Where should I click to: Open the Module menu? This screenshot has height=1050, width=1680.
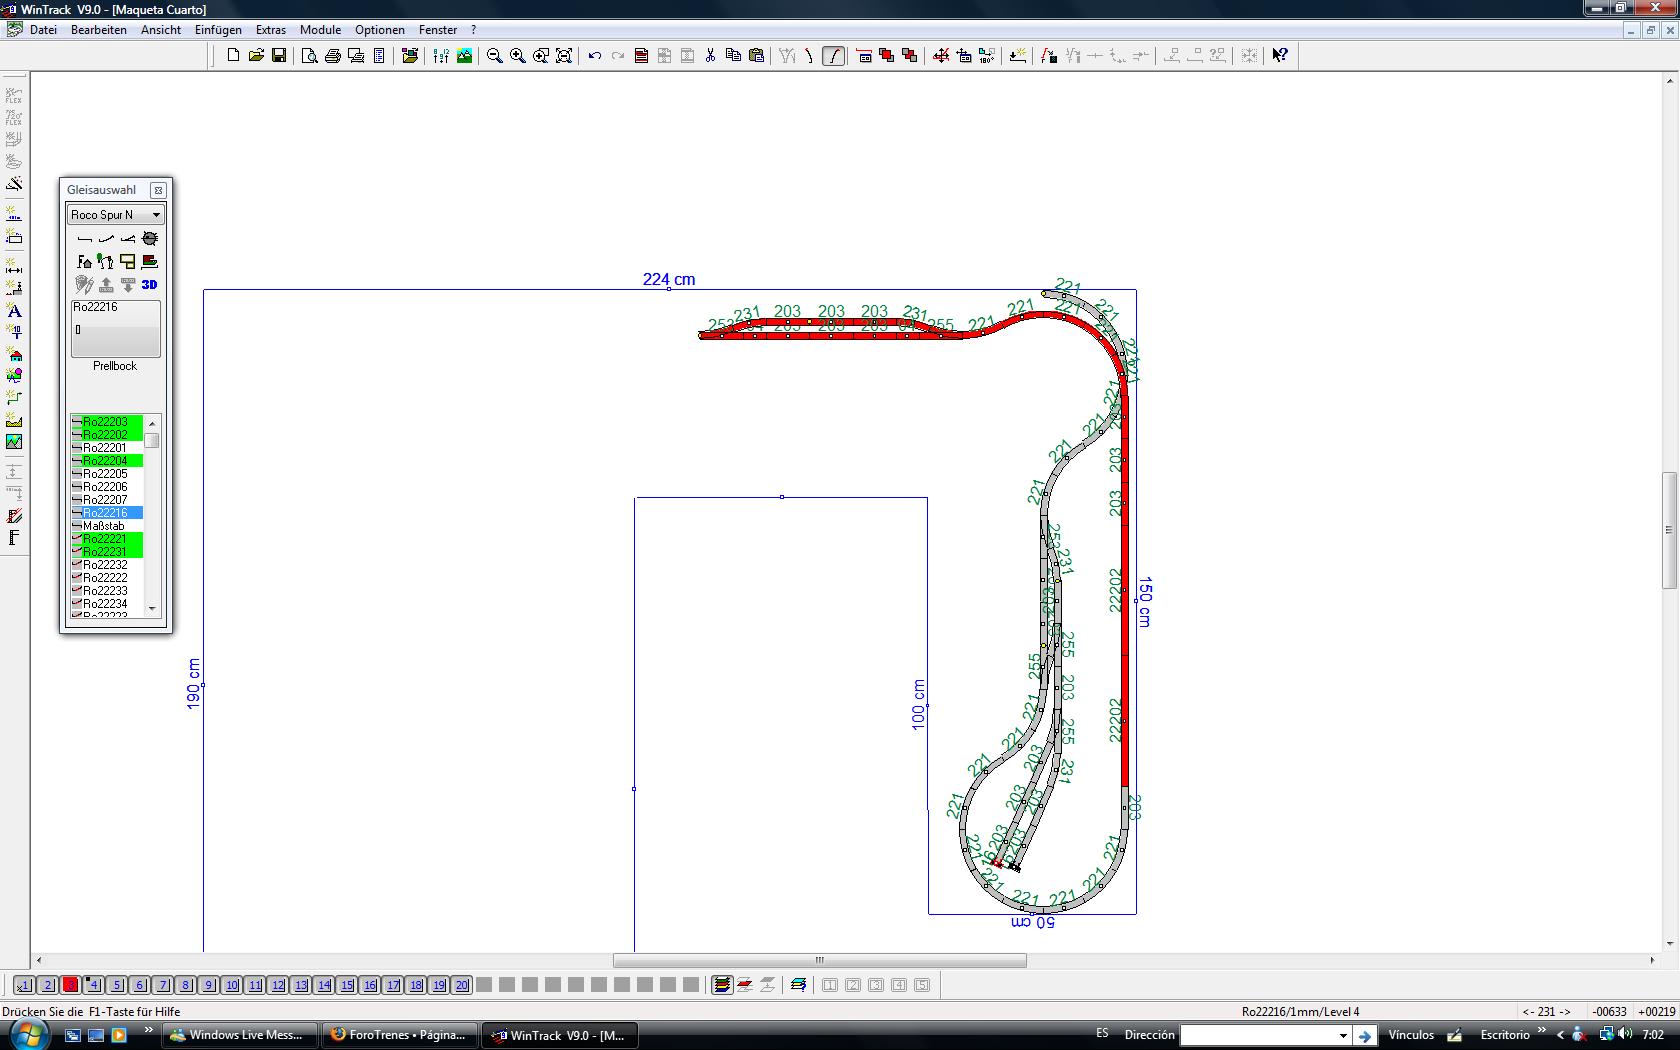320,30
